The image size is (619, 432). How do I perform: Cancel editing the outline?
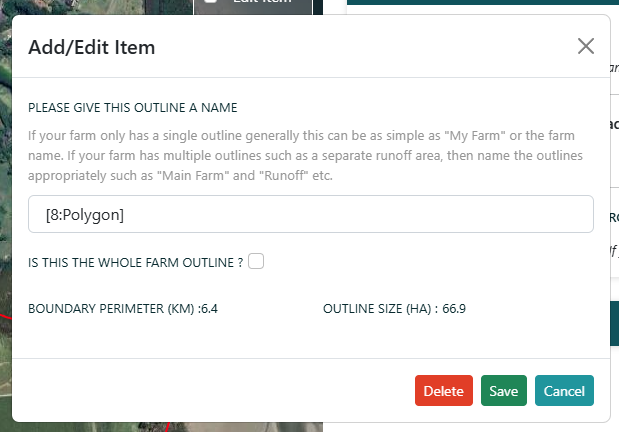[x=564, y=391]
